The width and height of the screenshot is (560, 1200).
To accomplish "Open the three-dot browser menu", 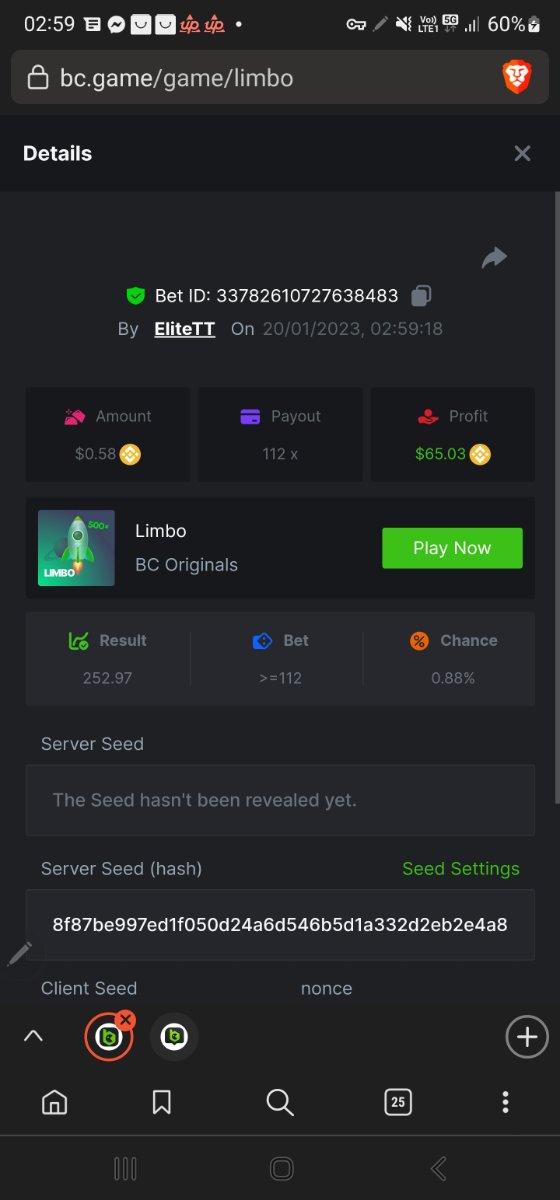I will (505, 1102).
